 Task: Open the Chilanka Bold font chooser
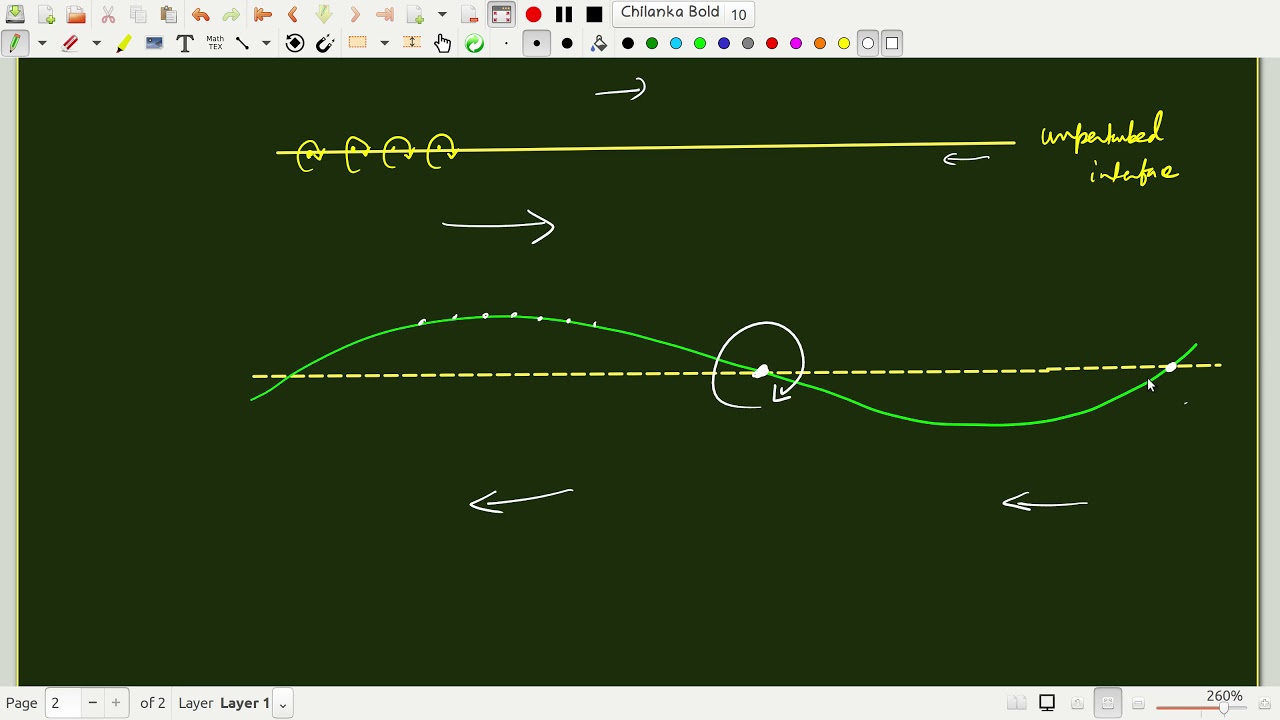click(684, 14)
